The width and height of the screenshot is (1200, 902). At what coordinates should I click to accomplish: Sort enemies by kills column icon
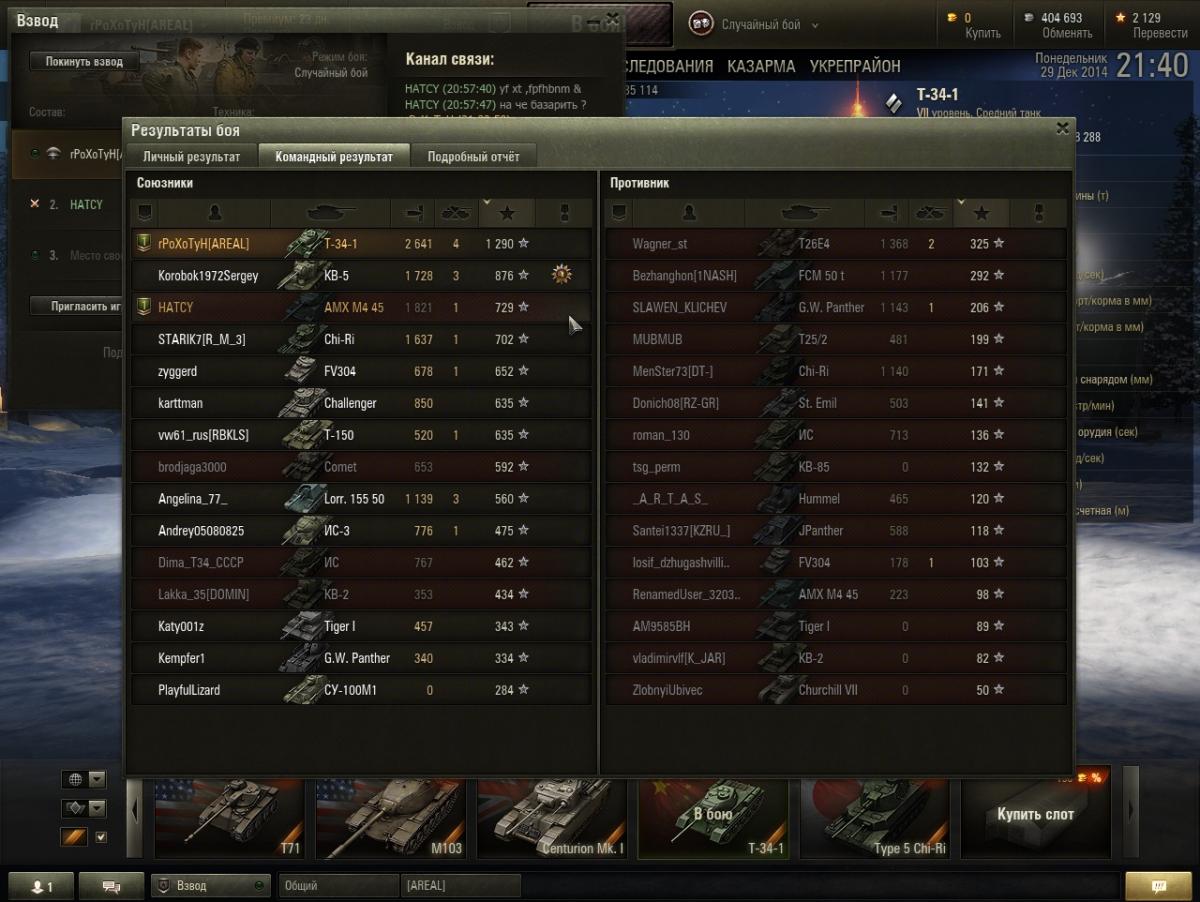coord(930,212)
